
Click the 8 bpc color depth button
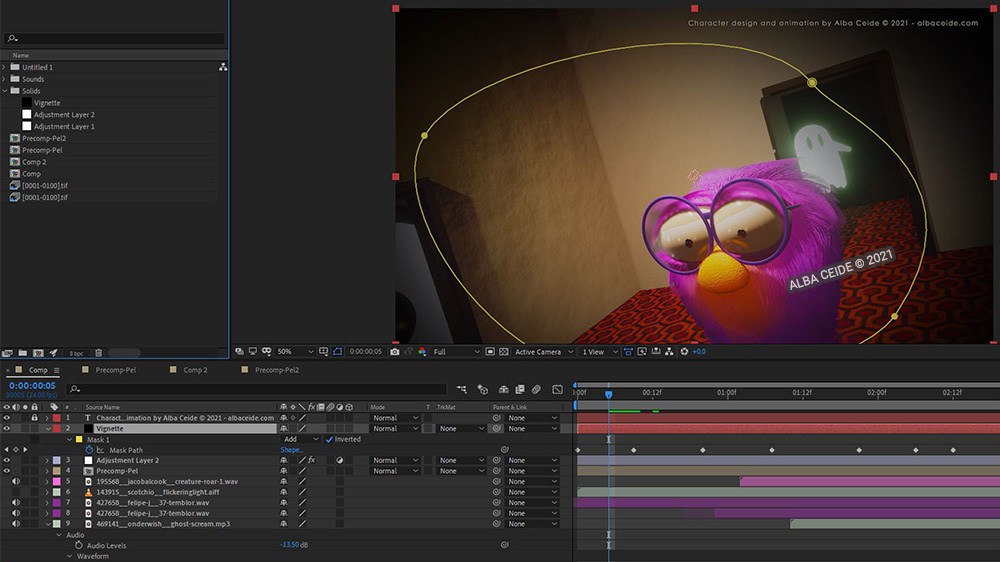pos(76,353)
